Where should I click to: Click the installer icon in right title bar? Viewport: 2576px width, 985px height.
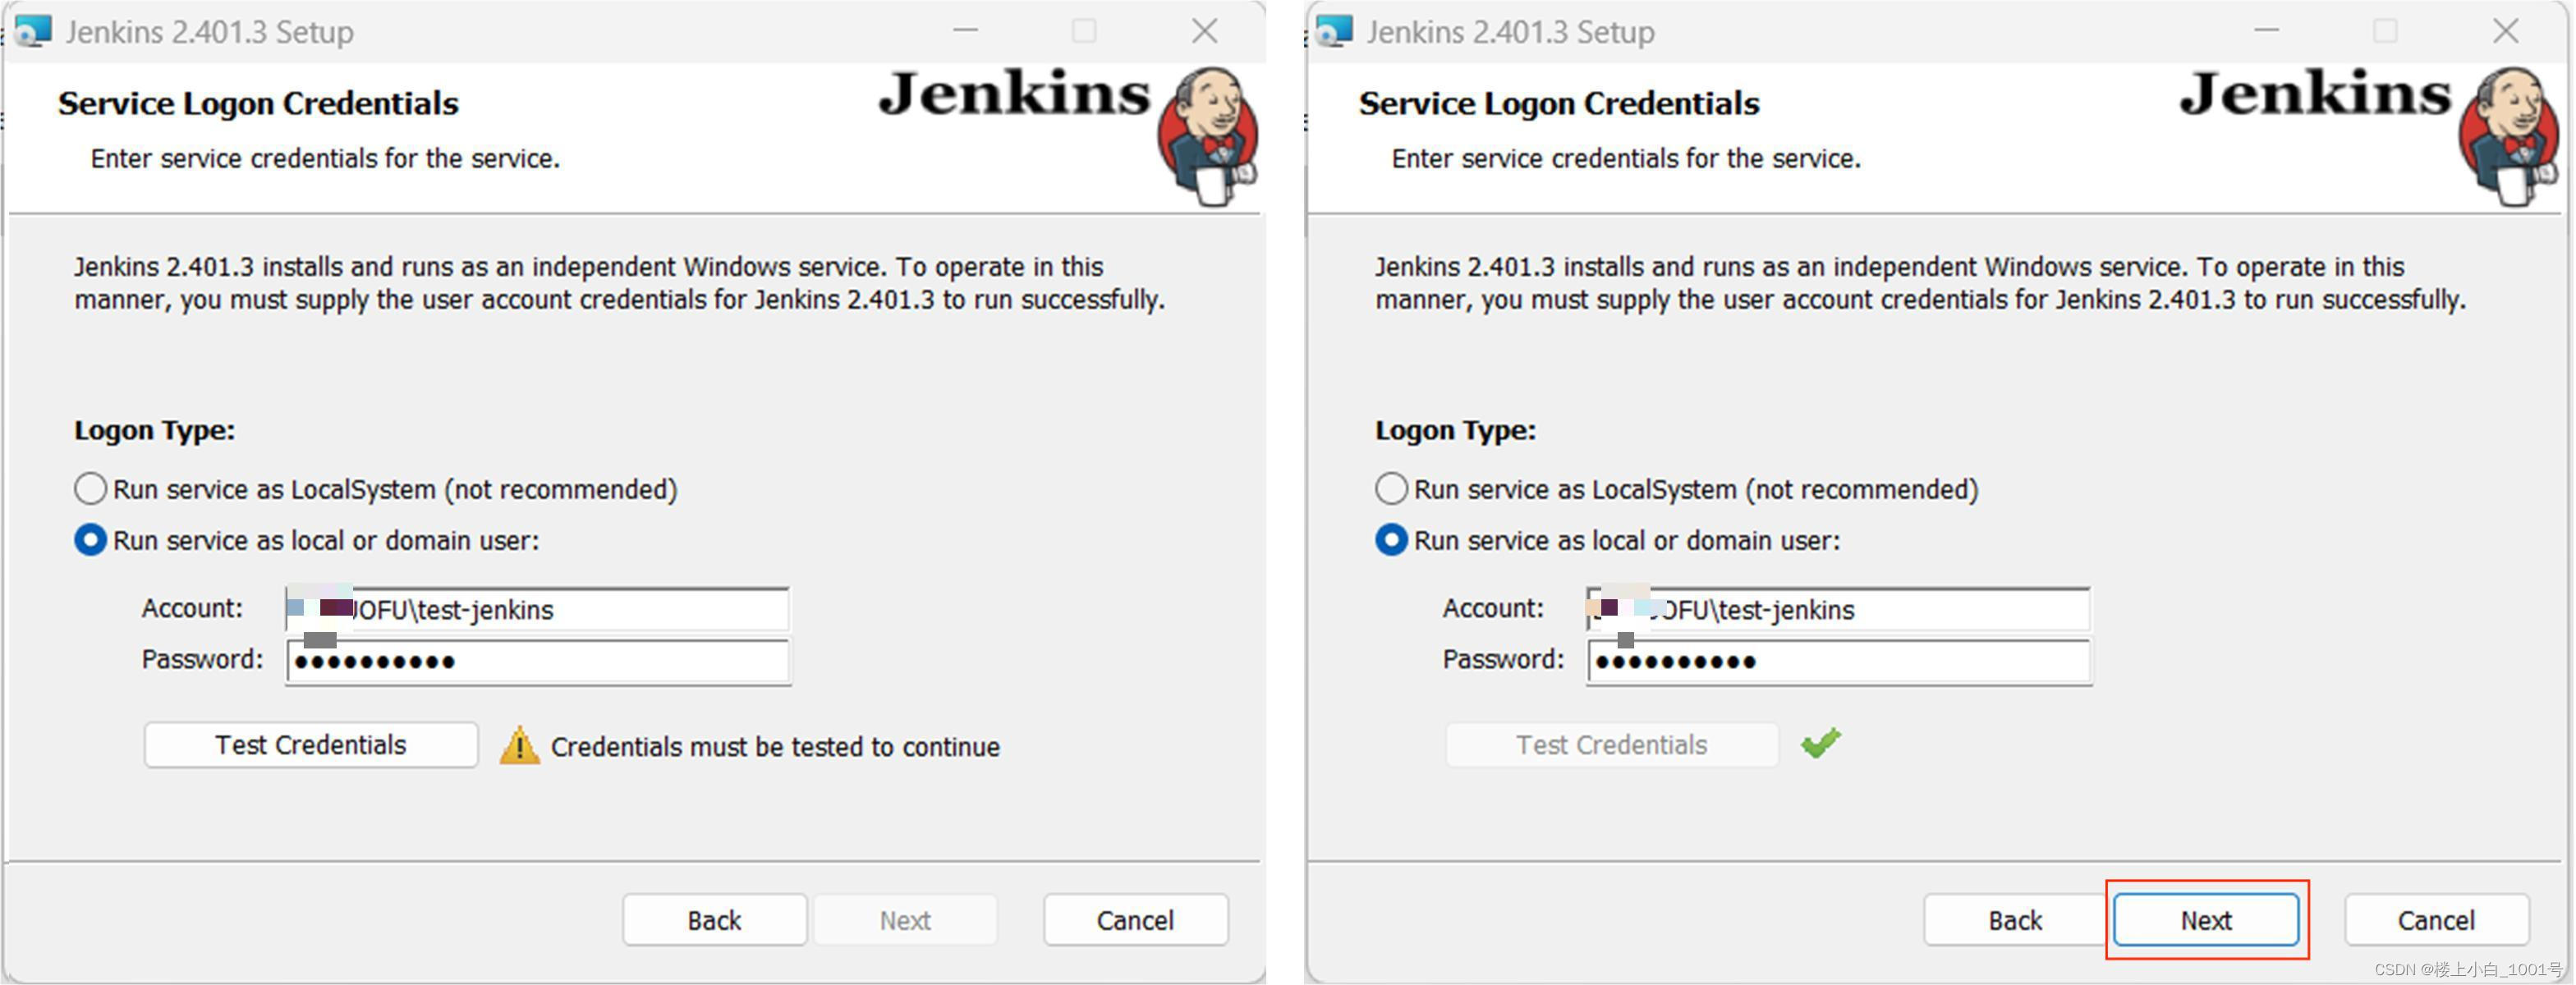(1334, 31)
